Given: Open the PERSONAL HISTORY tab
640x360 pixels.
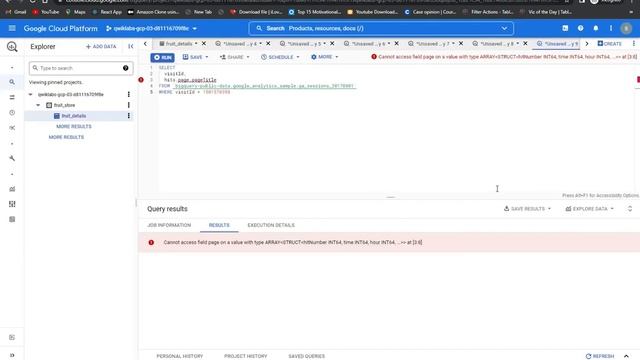Looking at the screenshot, I should pyautogui.click(x=180, y=356).
